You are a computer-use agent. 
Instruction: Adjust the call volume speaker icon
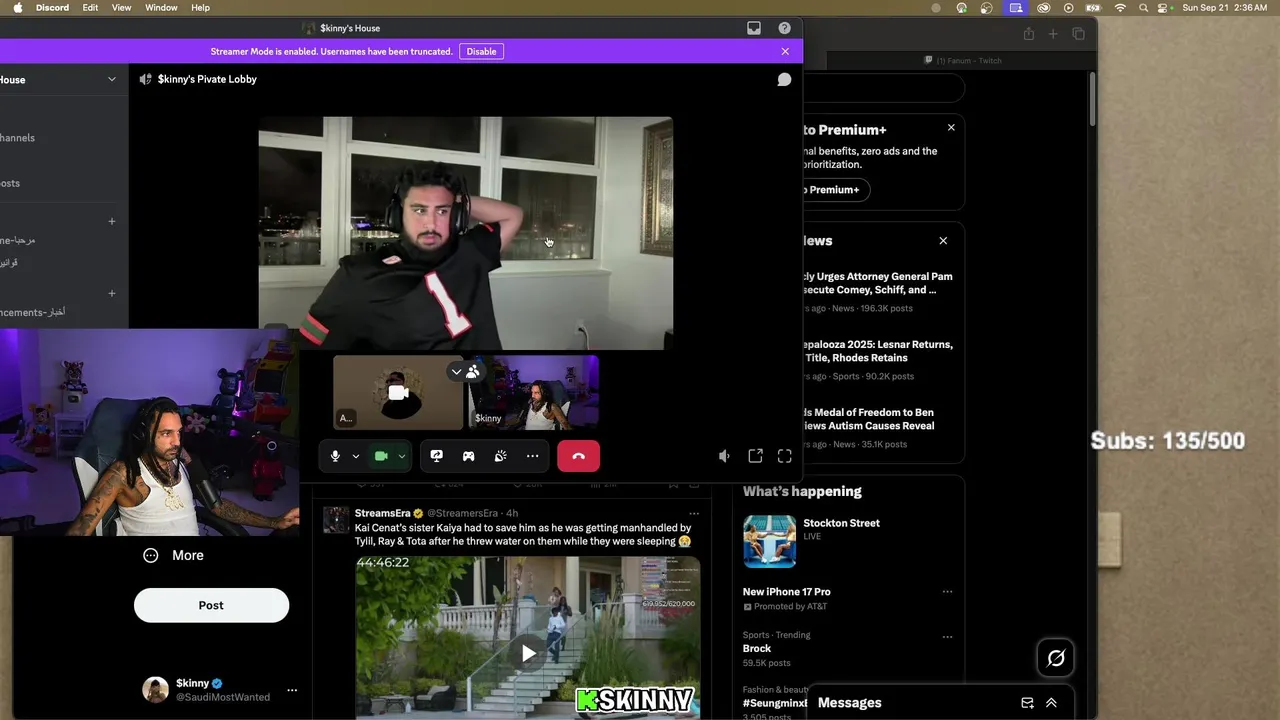point(724,456)
